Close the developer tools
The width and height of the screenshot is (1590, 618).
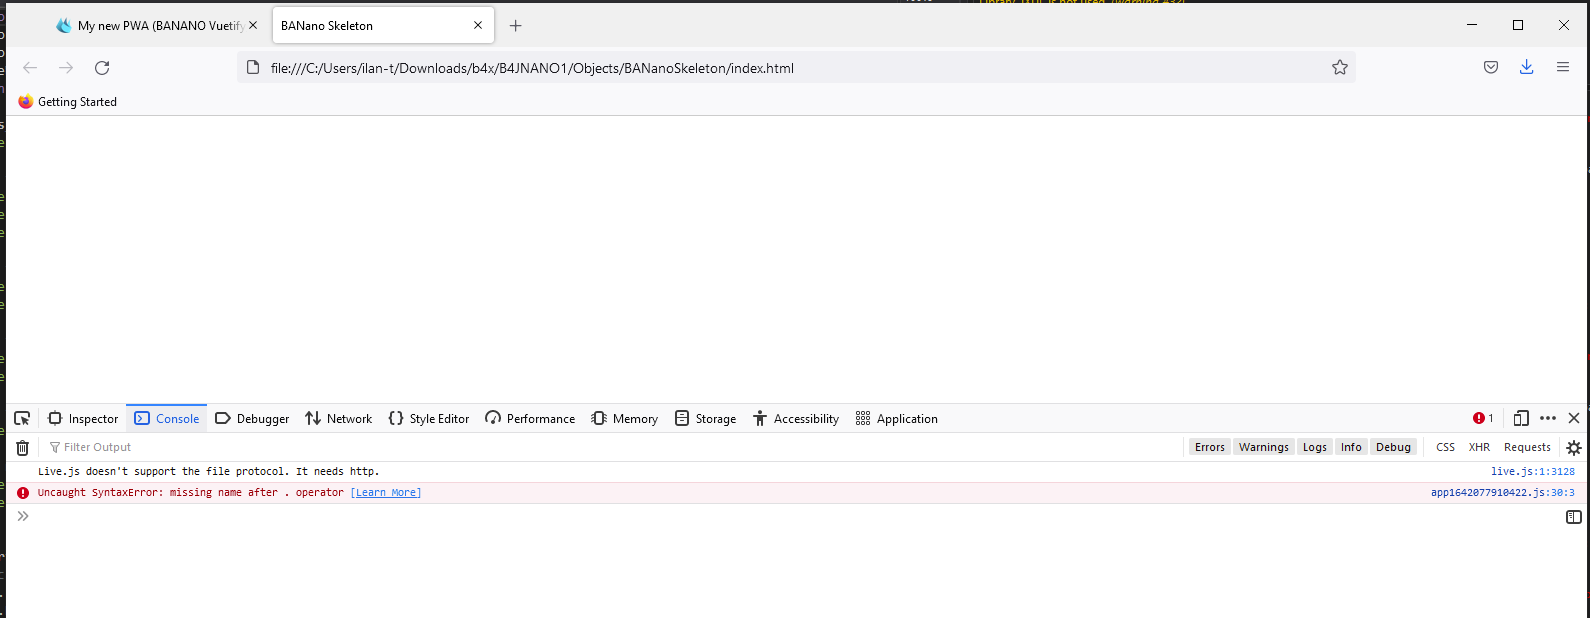[x=1574, y=419]
